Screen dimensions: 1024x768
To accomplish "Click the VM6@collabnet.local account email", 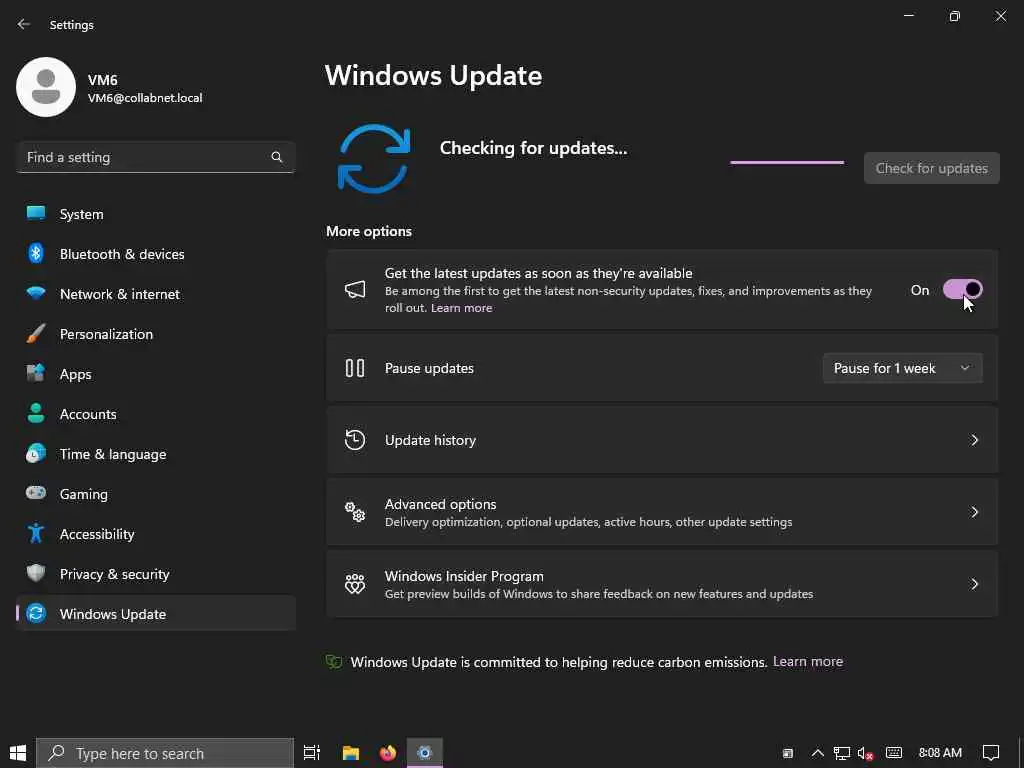I will tap(145, 98).
